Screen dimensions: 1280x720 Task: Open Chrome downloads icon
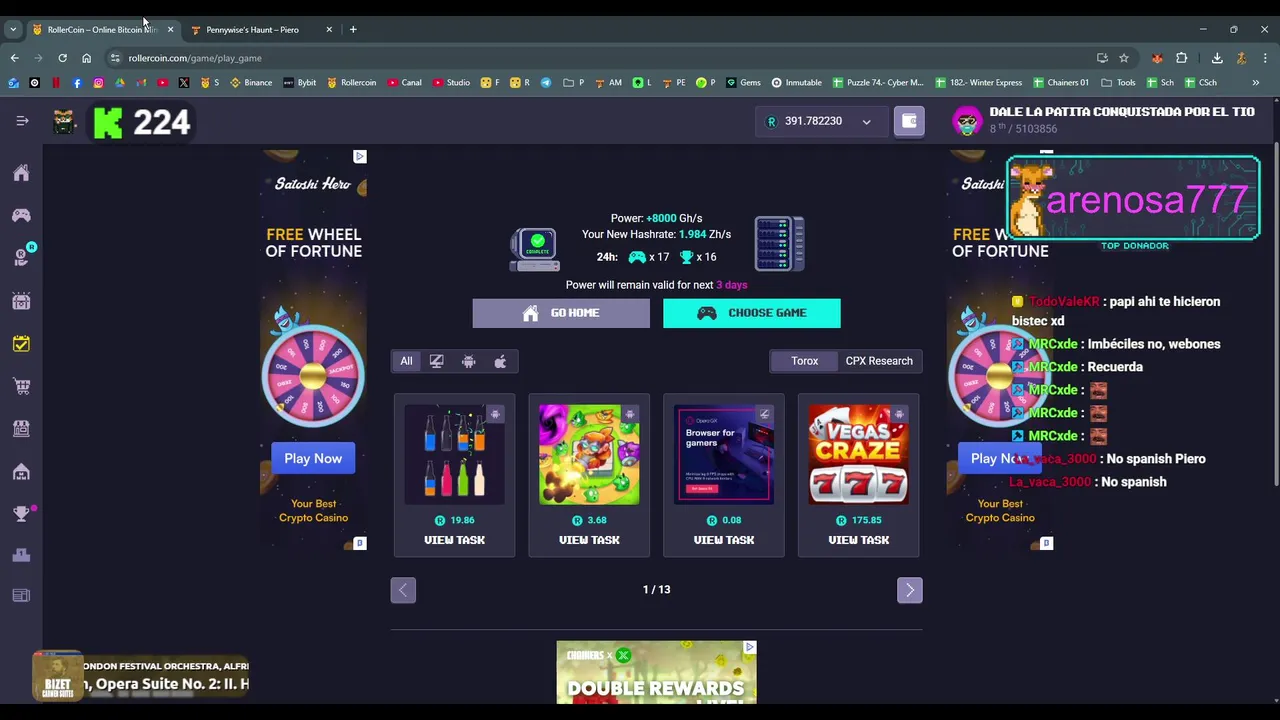[x=1217, y=58]
